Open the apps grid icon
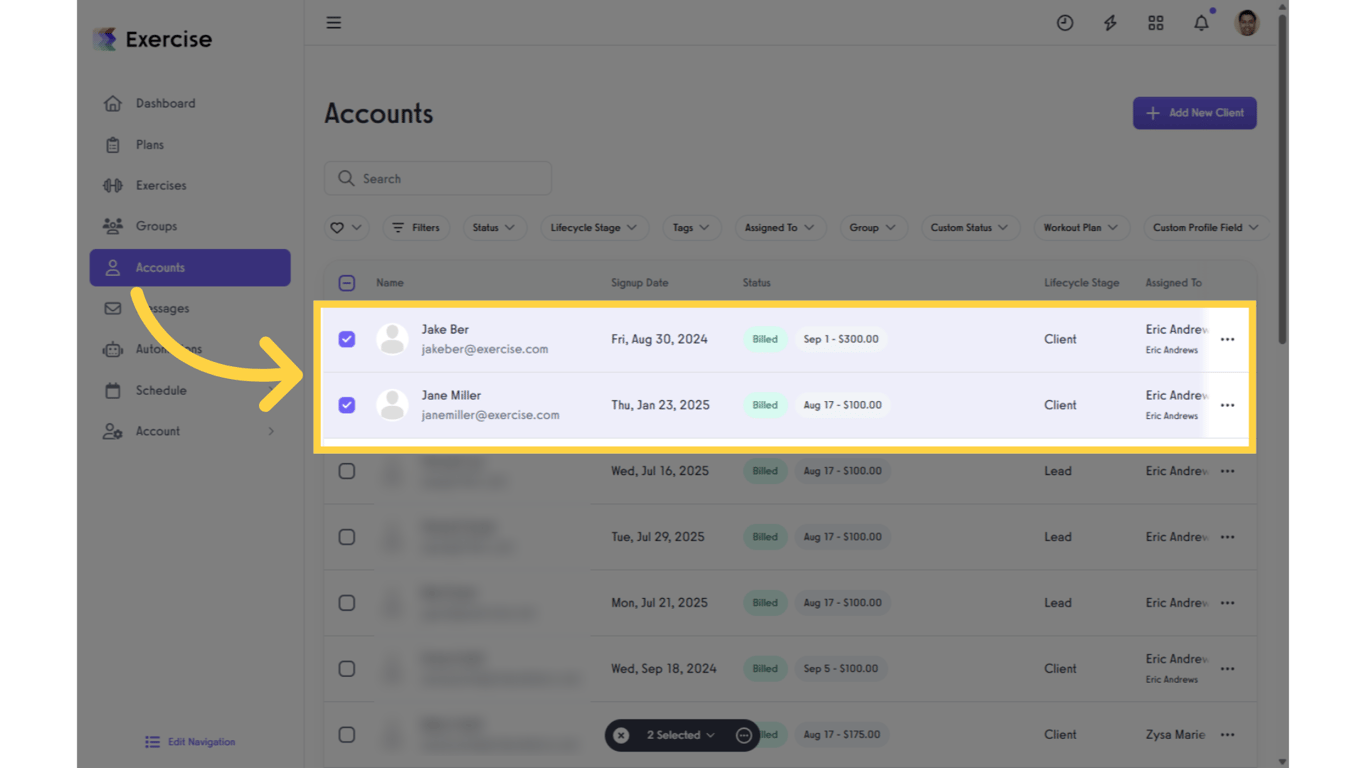The width and height of the screenshot is (1366, 768). 1156,22
